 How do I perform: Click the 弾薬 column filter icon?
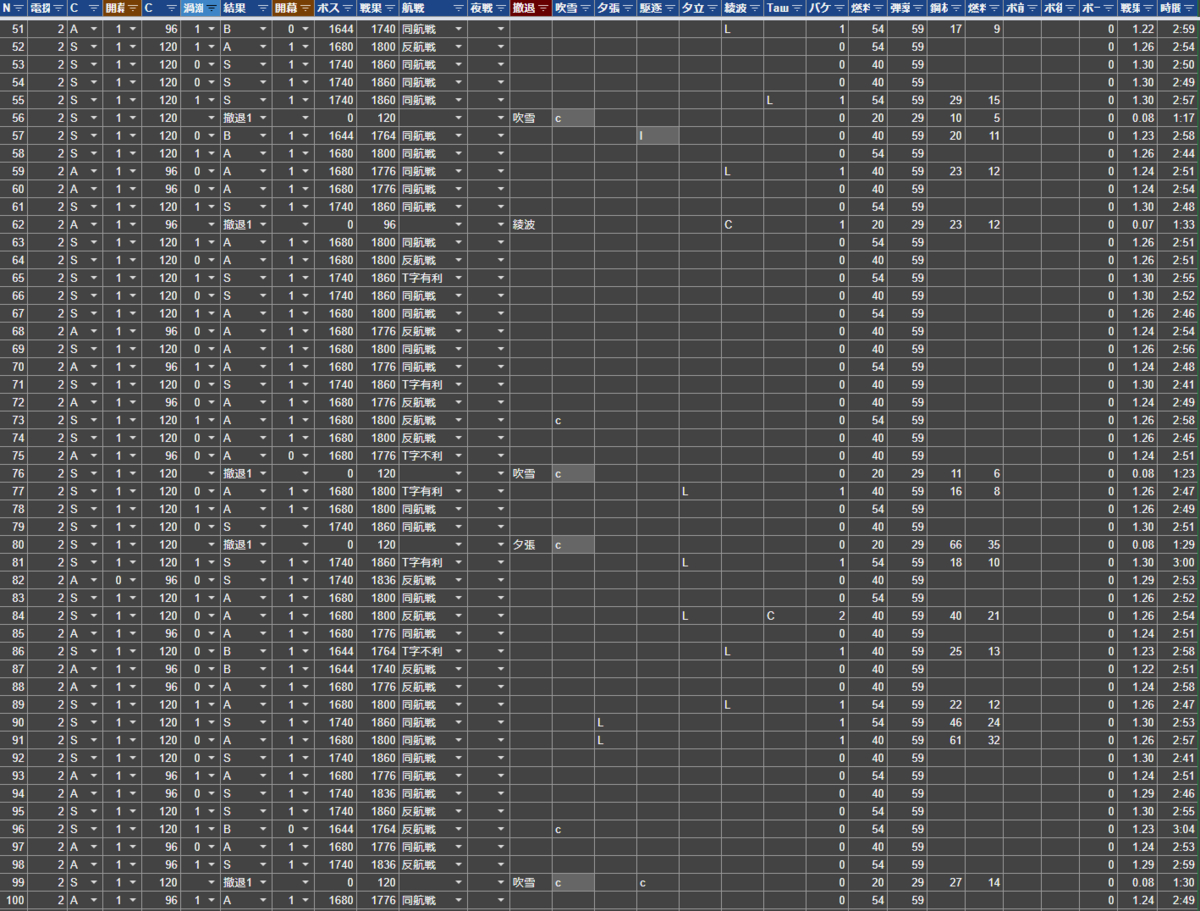pos(918,8)
